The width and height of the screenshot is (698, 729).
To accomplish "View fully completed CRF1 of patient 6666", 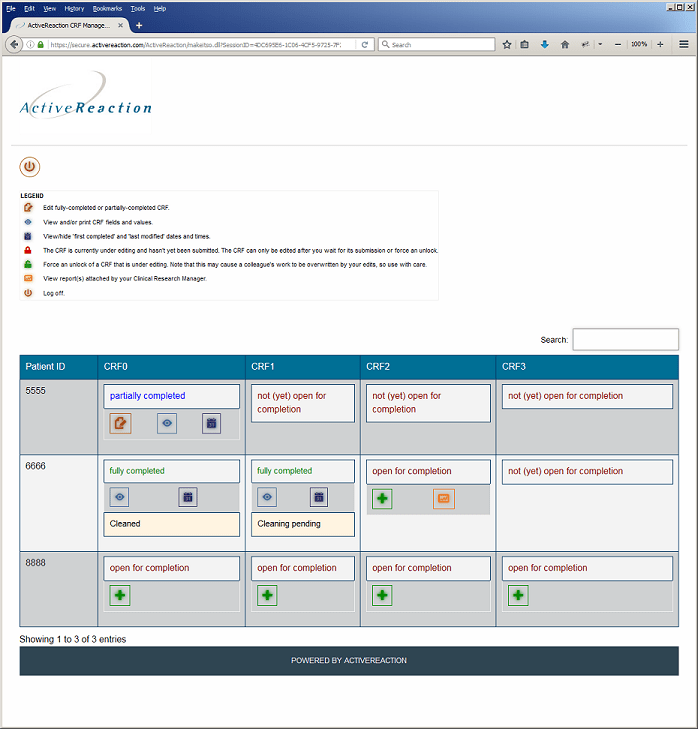I will (x=267, y=497).
